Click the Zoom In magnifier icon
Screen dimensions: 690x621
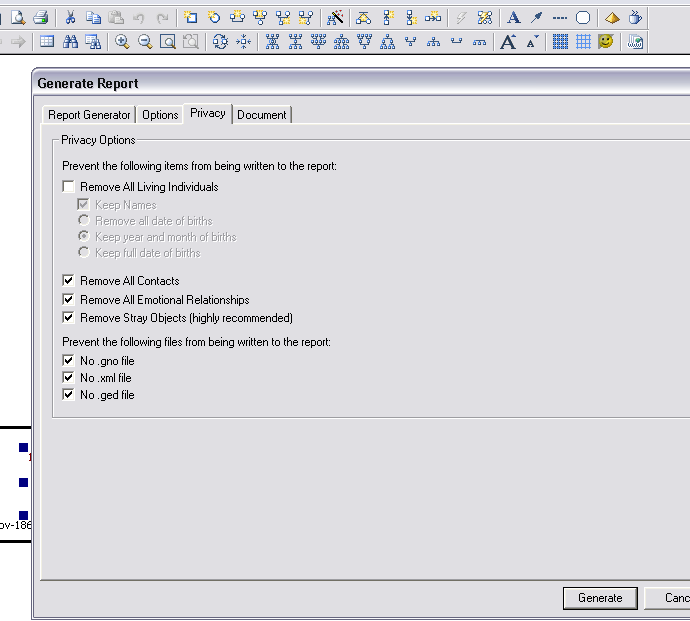coord(122,41)
